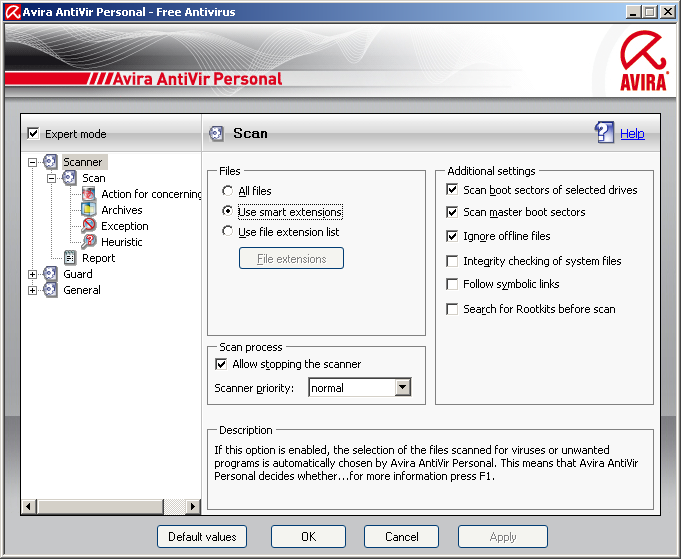The width and height of the screenshot is (681, 559).
Task: Click the Scanner gear icon in tree
Action: coord(50,162)
